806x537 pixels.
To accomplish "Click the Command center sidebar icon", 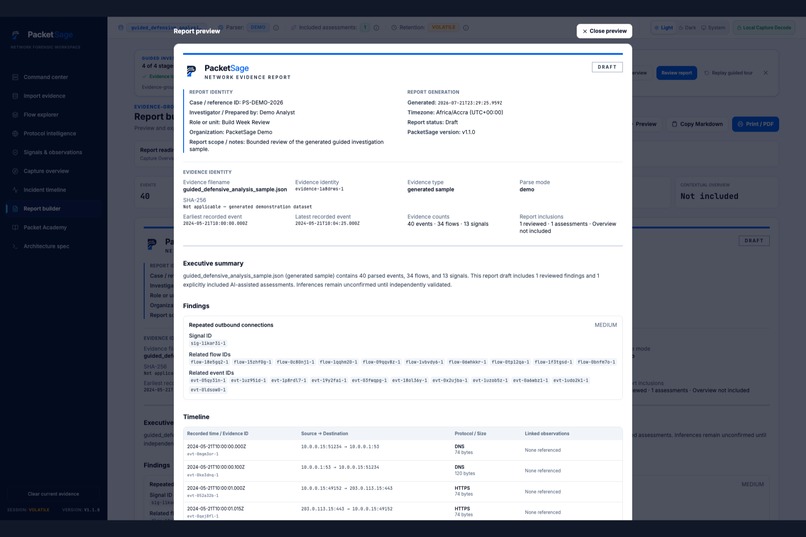I will coord(15,77).
